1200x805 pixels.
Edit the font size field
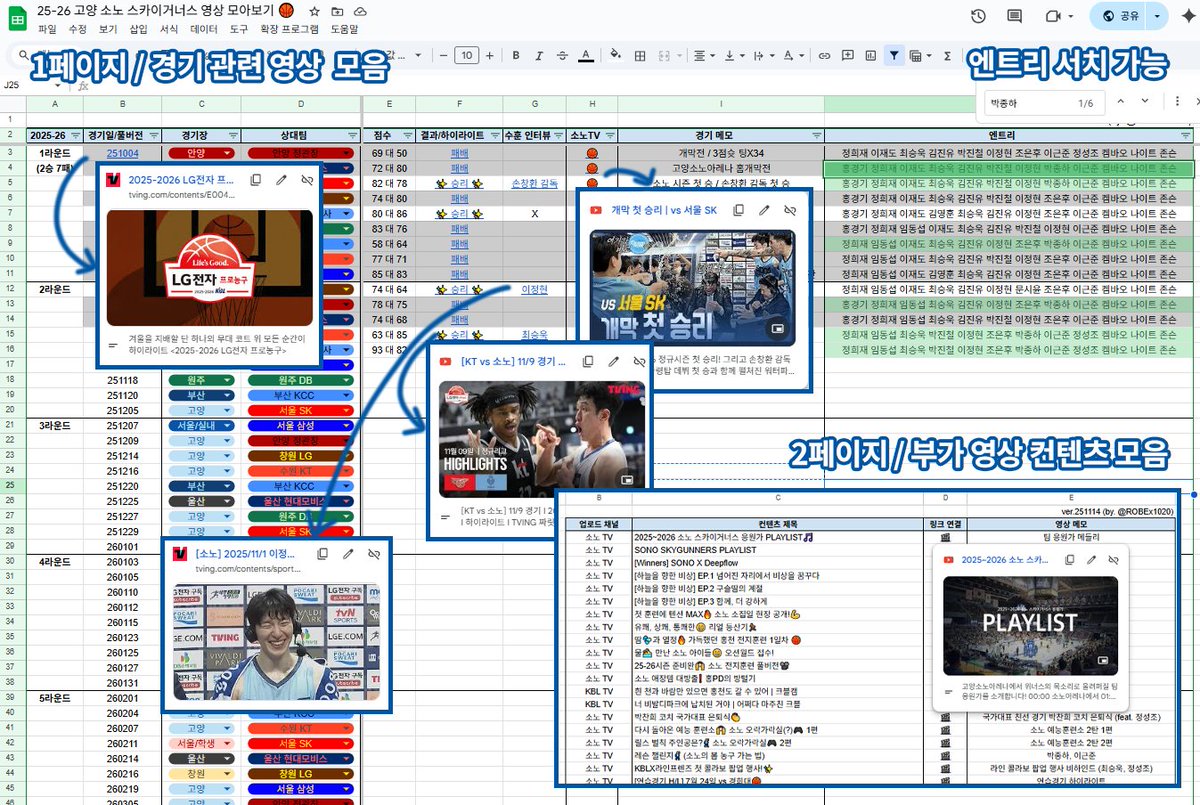tap(467, 56)
